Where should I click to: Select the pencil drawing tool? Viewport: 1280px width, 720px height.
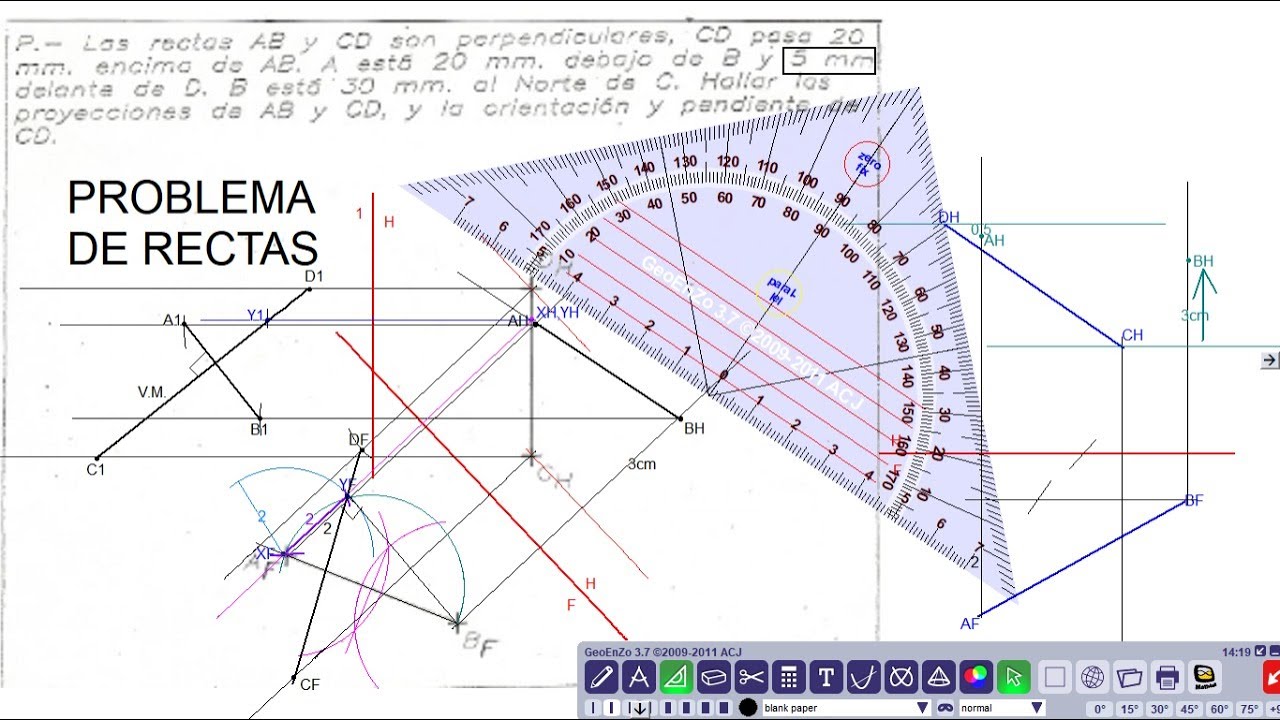(x=601, y=677)
